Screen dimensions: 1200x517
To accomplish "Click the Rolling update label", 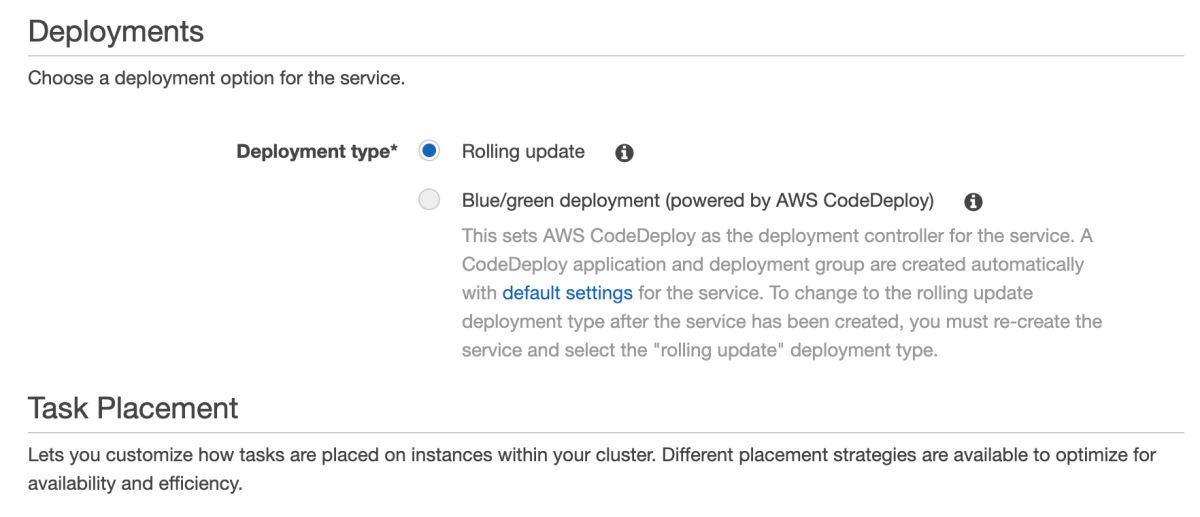I will 523,152.
